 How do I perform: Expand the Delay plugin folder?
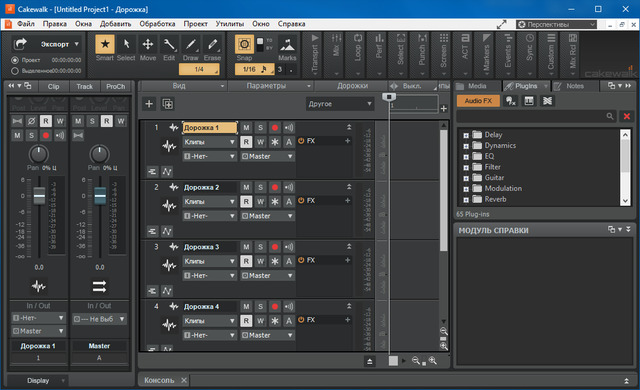coord(466,135)
